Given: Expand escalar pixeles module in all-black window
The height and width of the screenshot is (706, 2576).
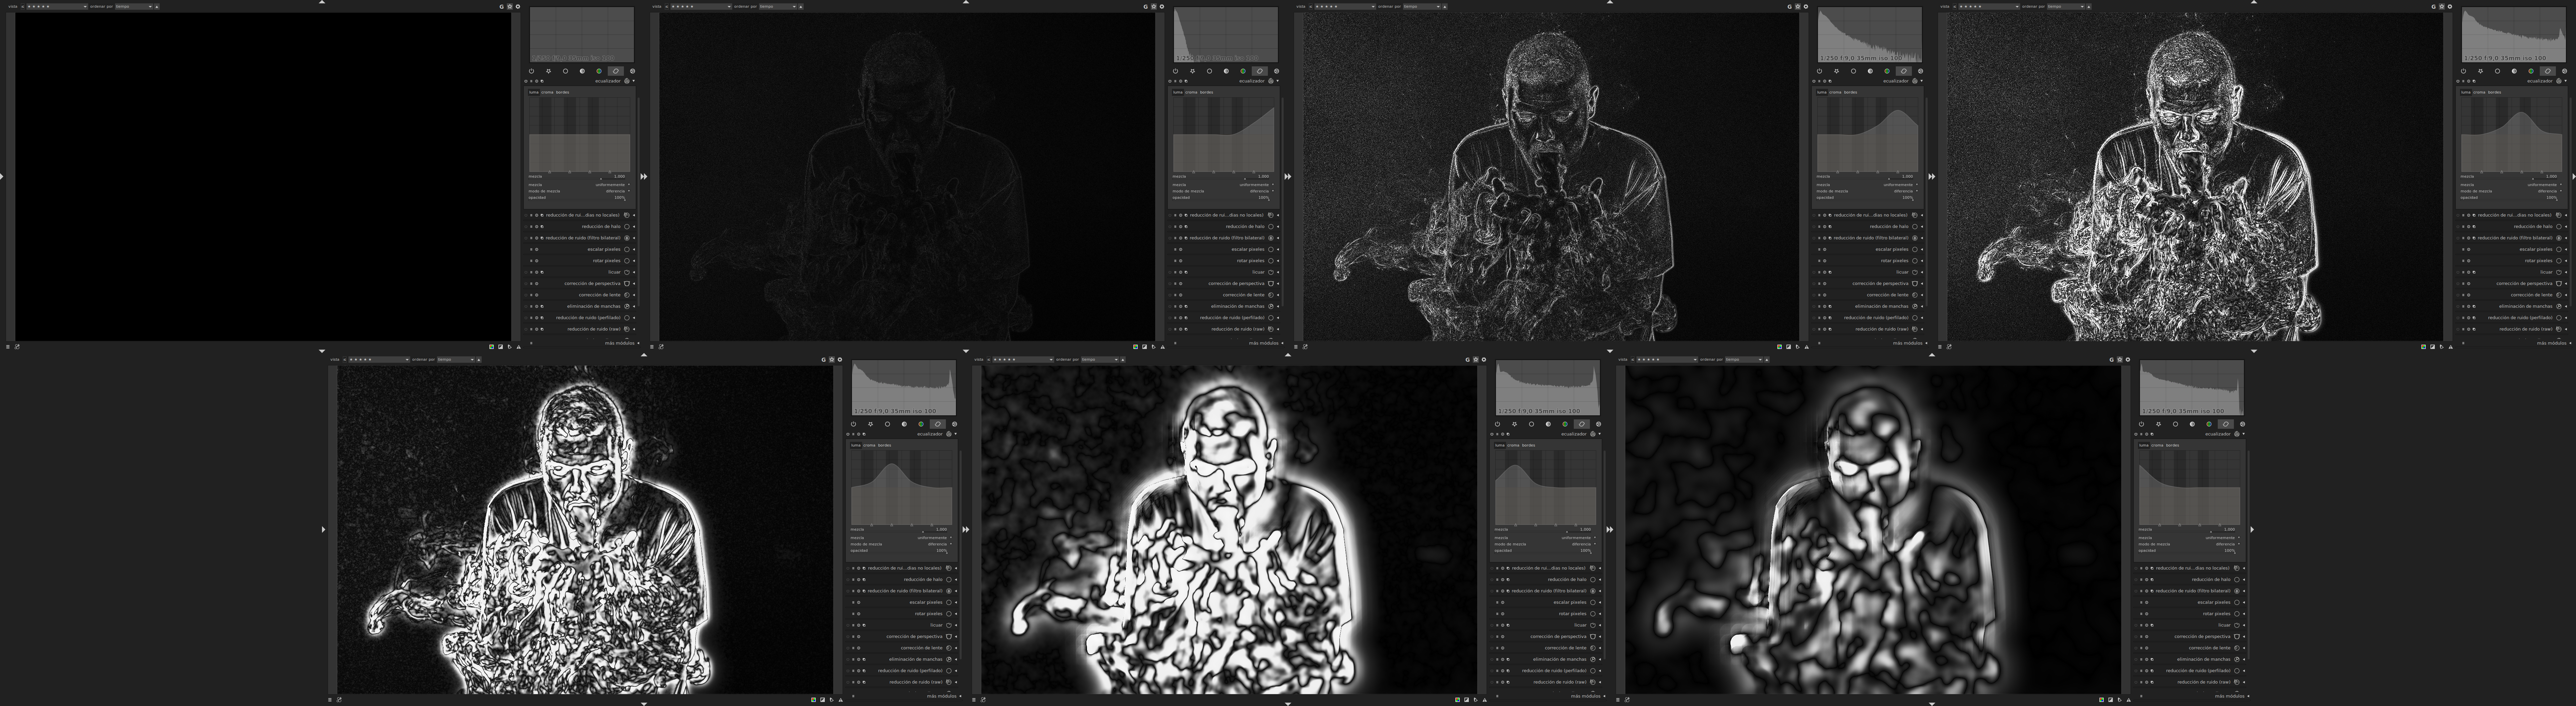Looking at the screenshot, I should [x=634, y=249].
